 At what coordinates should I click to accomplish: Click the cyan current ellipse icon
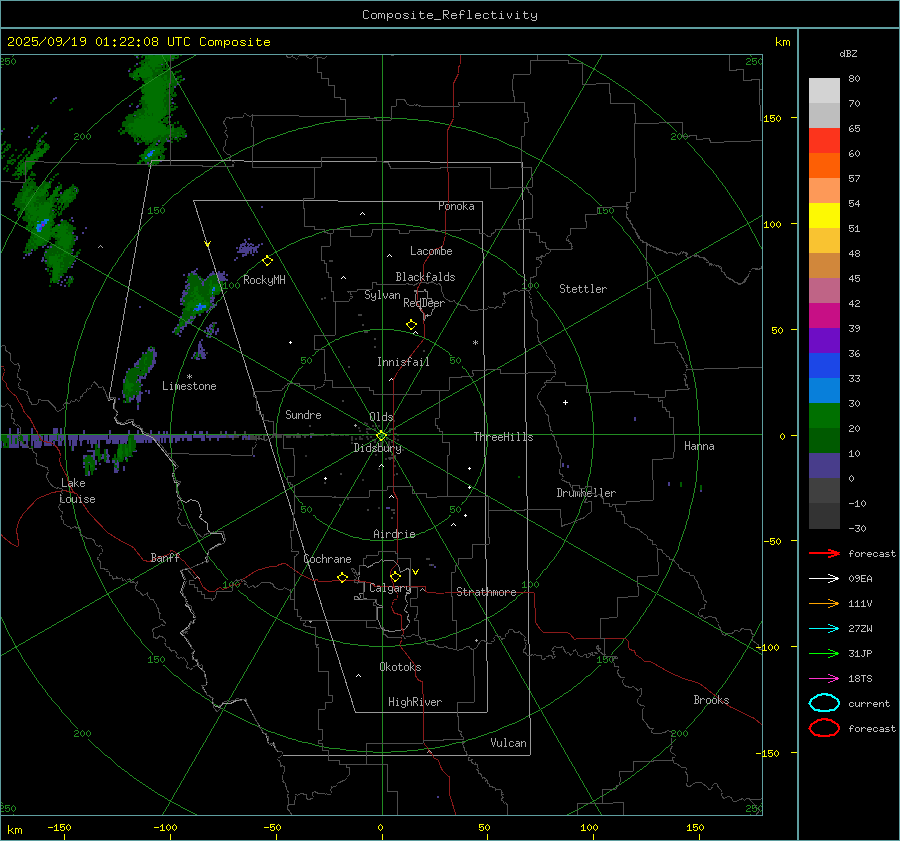click(824, 703)
